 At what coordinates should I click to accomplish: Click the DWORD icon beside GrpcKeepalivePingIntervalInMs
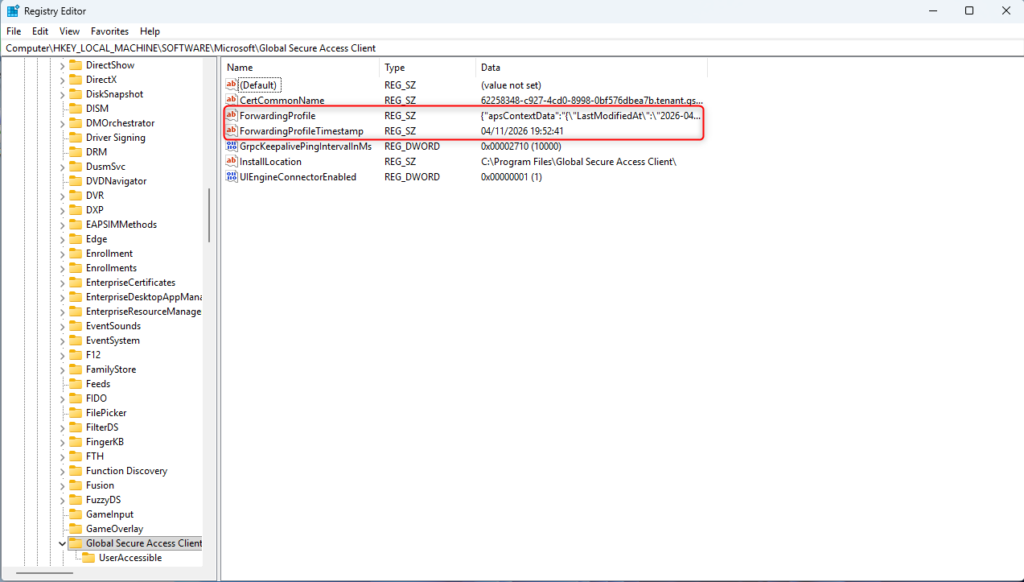231,146
